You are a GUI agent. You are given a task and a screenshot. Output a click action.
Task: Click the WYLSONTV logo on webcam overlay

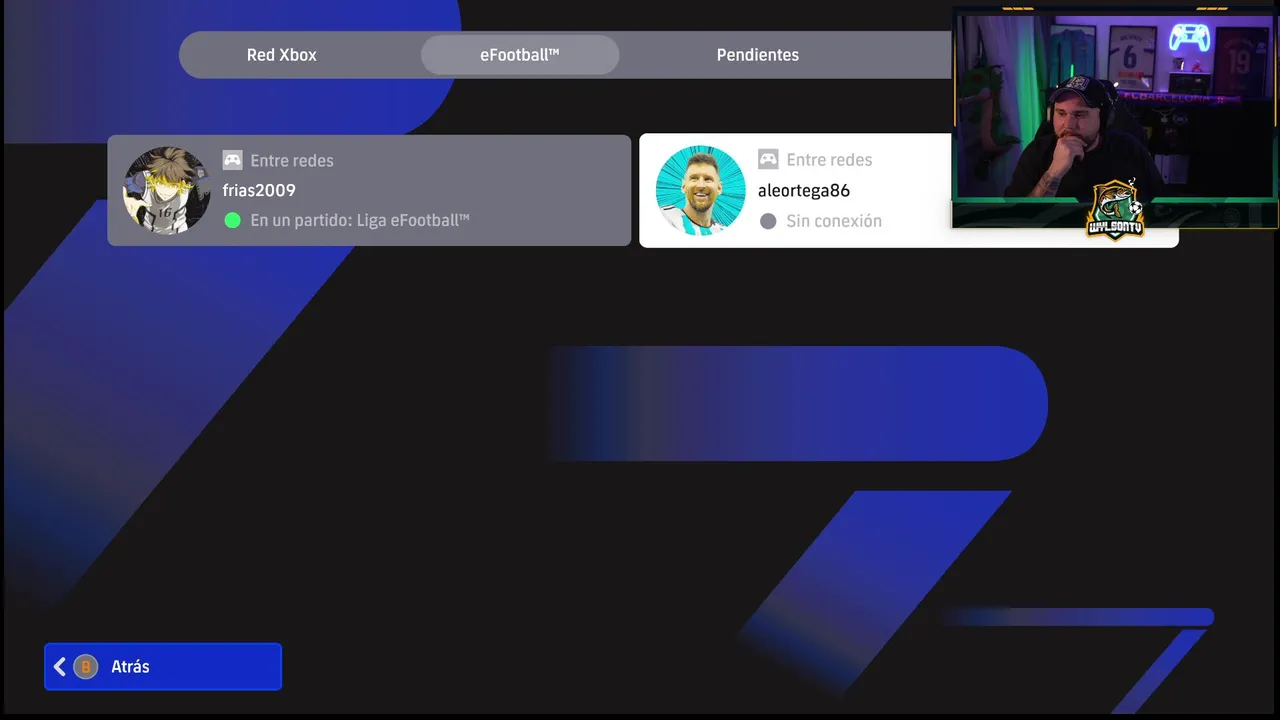[x=1115, y=209]
